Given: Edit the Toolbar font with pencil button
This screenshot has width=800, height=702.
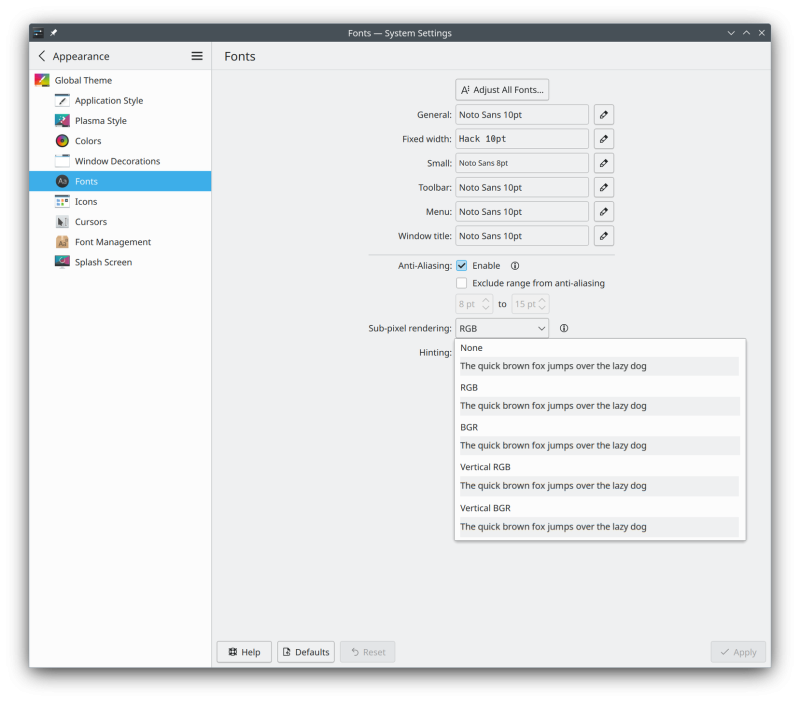Looking at the screenshot, I should point(604,187).
